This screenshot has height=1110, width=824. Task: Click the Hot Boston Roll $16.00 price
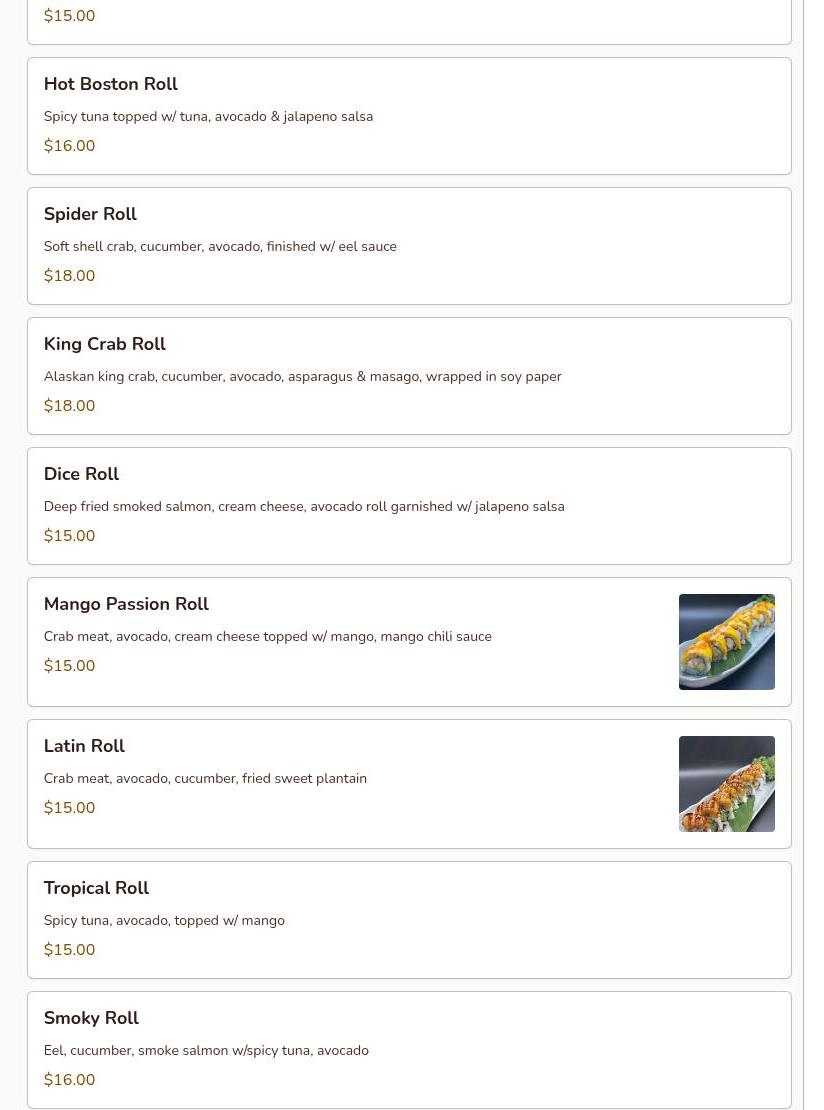click(69, 146)
